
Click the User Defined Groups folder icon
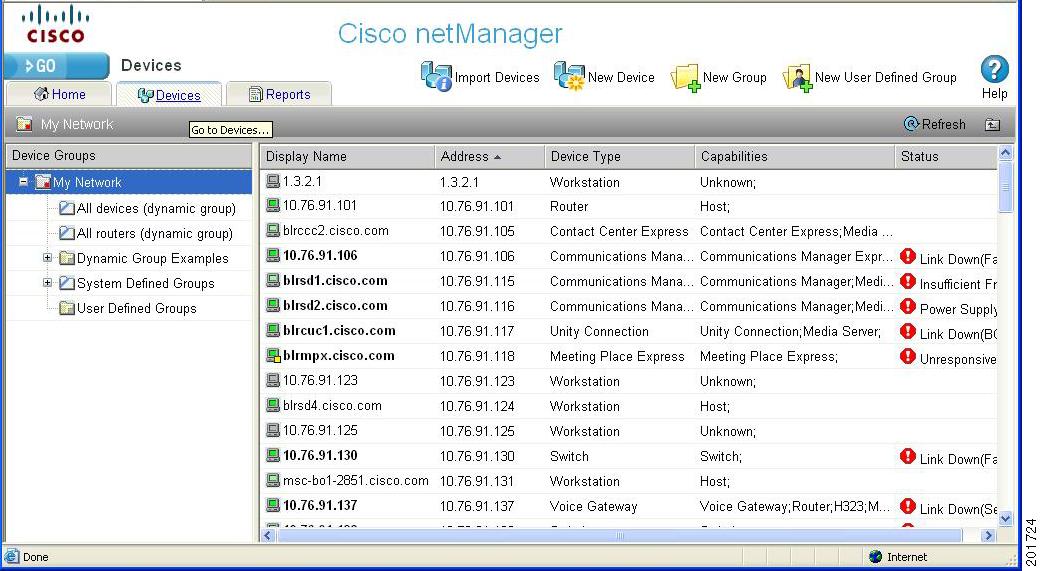66,308
